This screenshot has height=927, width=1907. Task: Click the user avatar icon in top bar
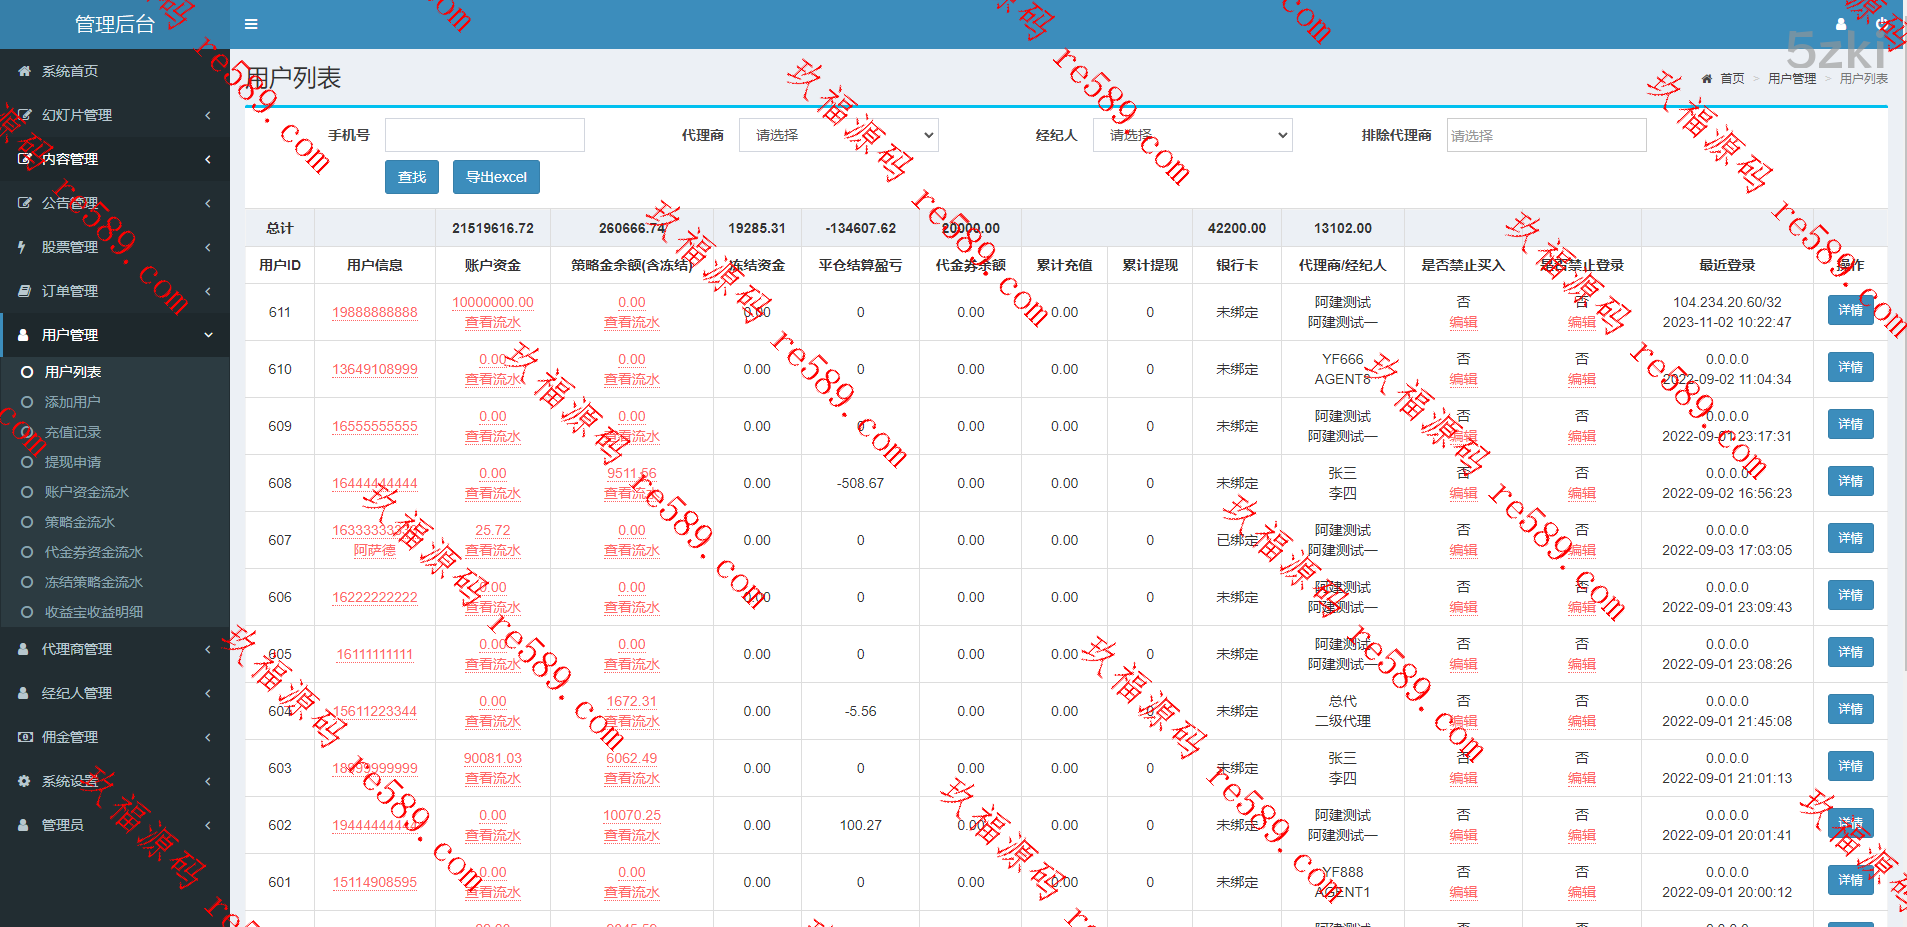pos(1841,24)
